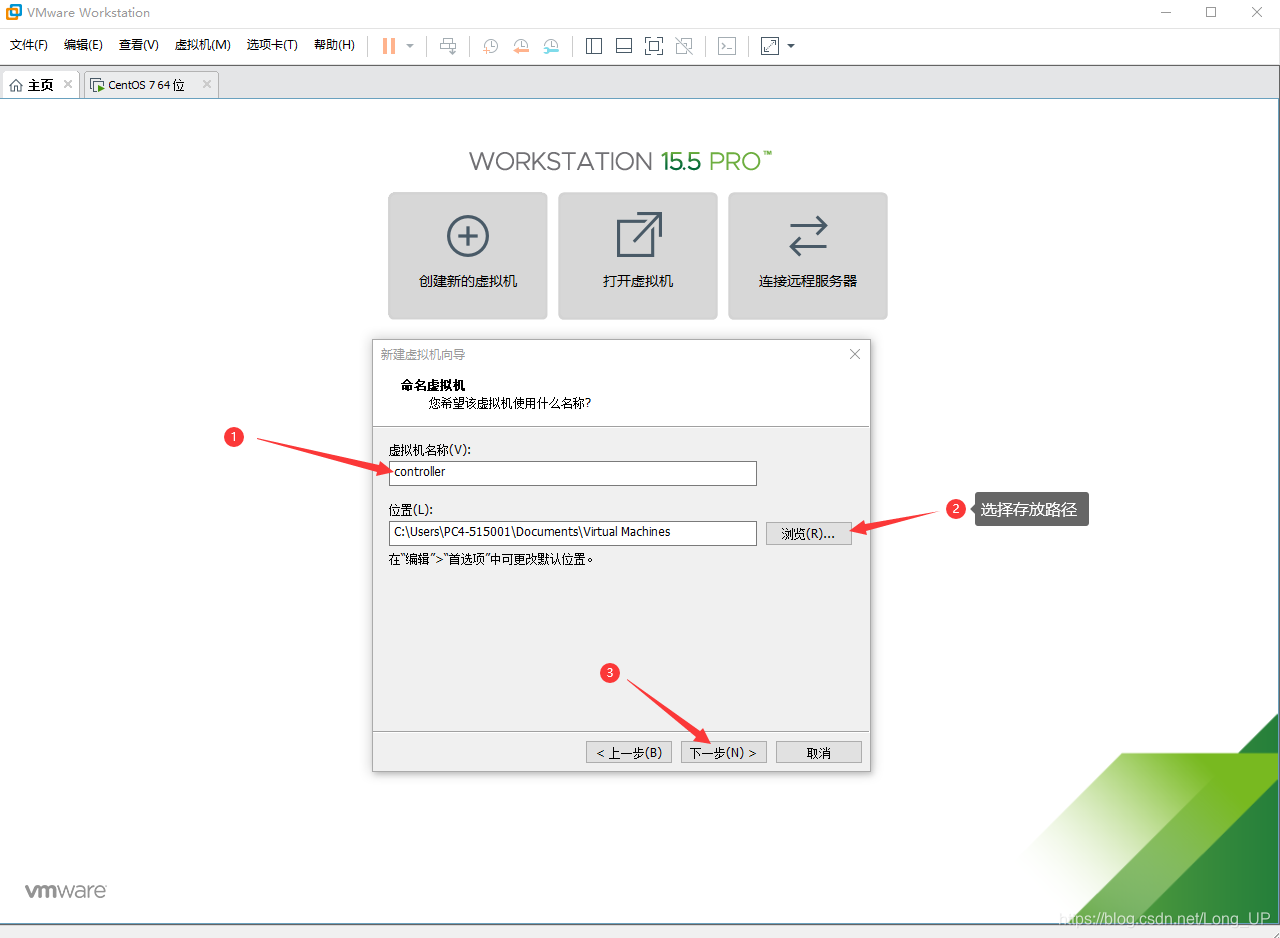Click the 取消 button in wizard
Image resolution: width=1280 pixels, height=938 pixels.
click(x=819, y=752)
